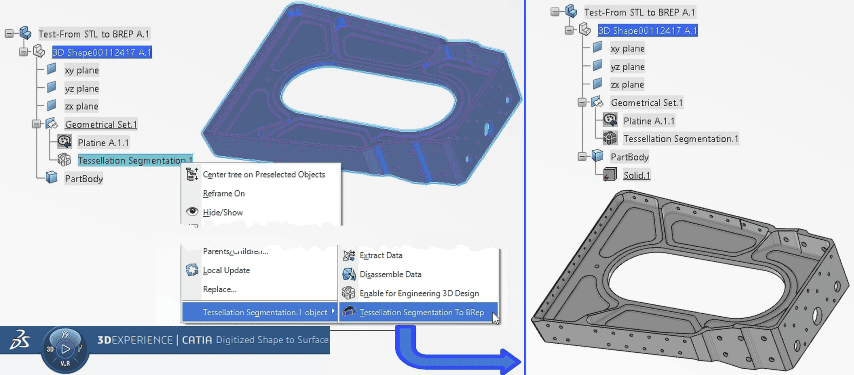Collapse left tree root Test-From STL to BREP A.1
The width and height of the screenshot is (854, 375).
coord(9,34)
